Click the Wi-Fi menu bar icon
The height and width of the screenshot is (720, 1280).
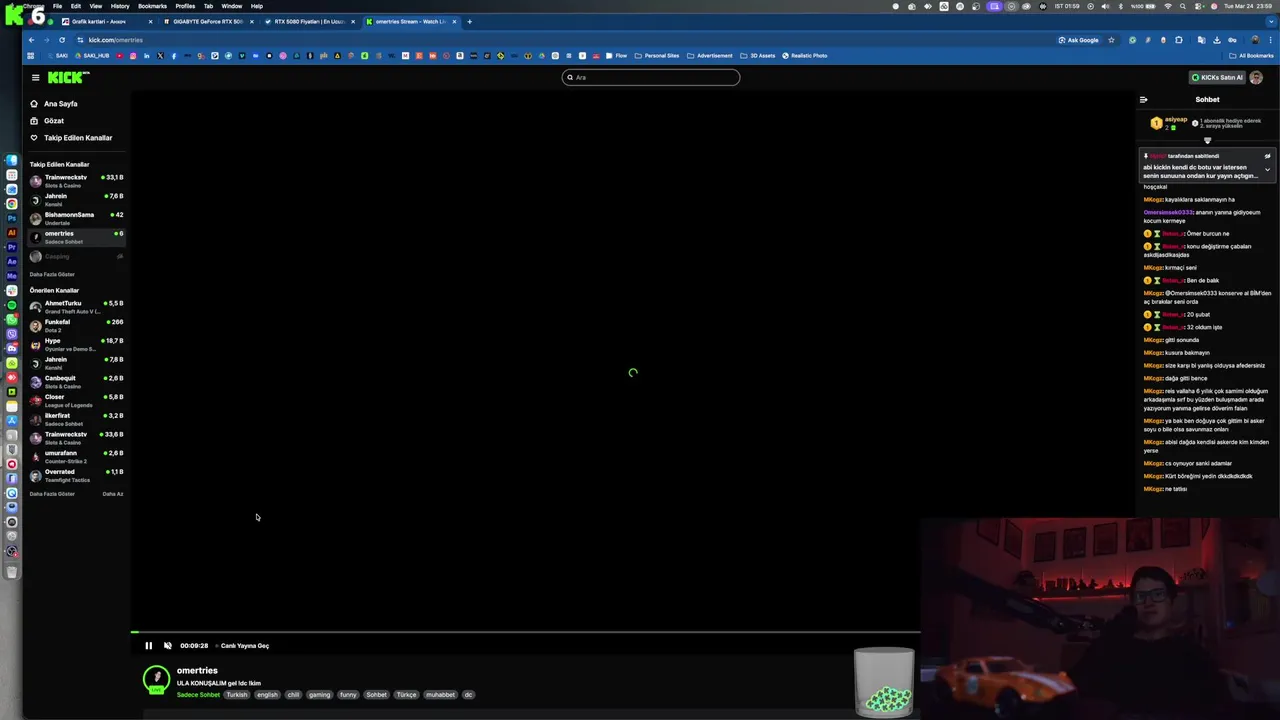(x=1168, y=6)
